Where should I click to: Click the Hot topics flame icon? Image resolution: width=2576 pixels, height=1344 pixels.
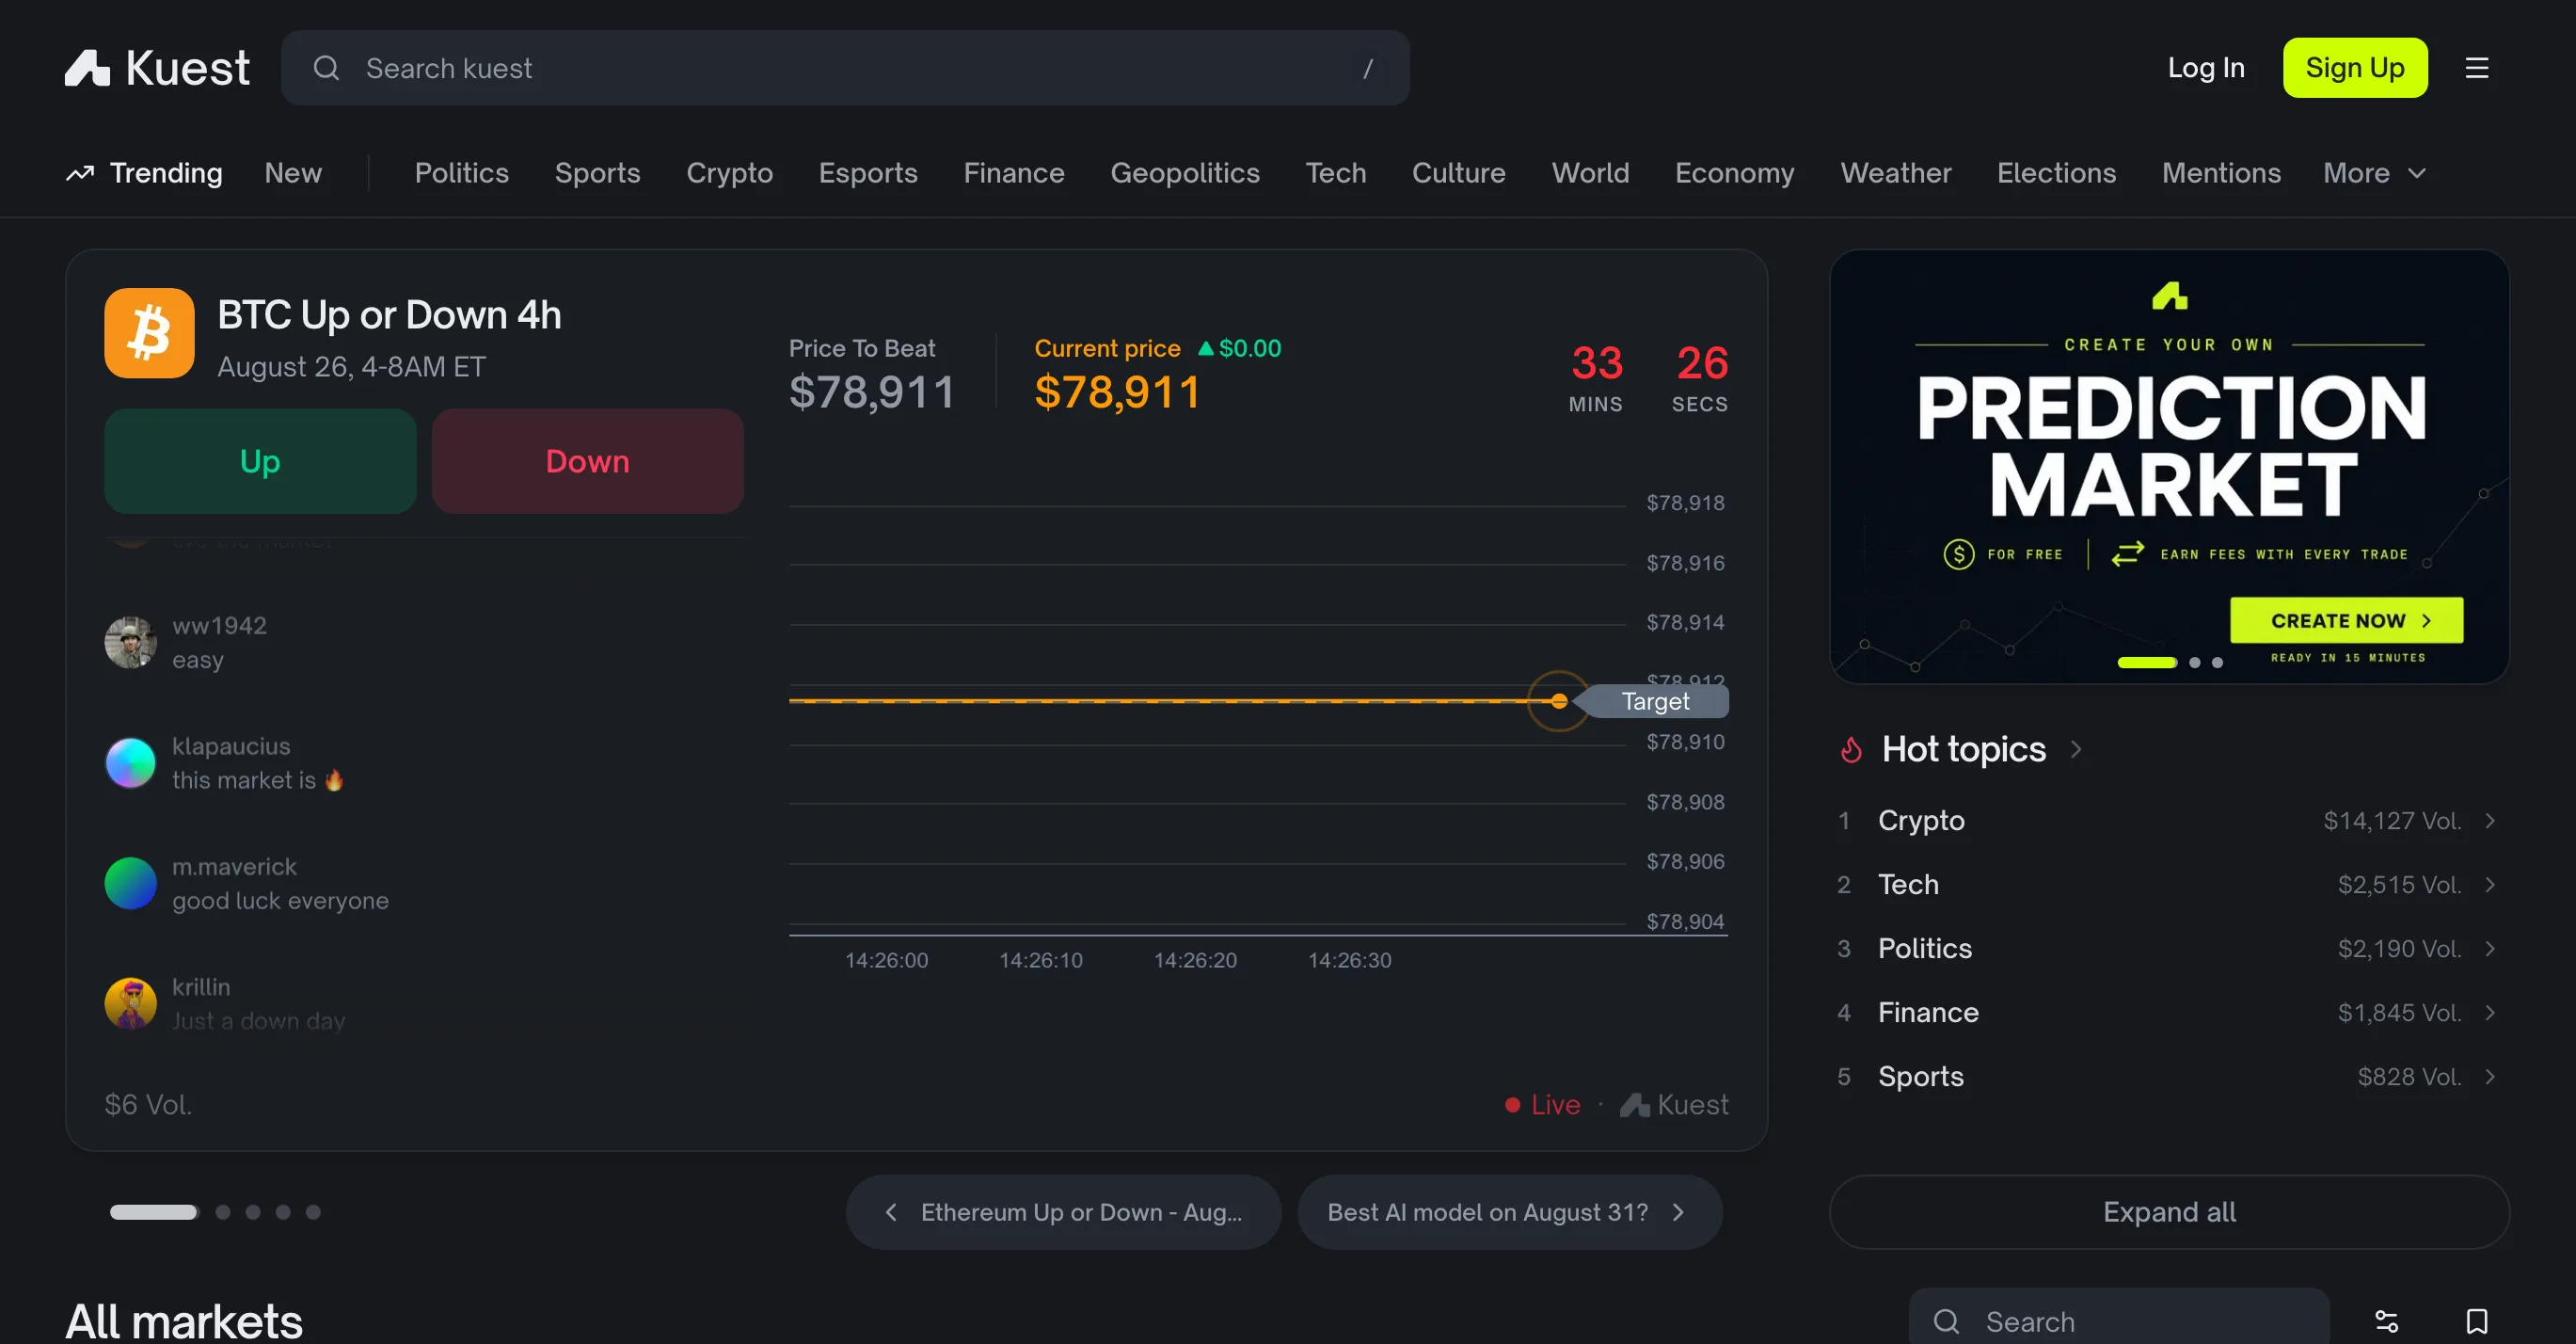tap(1851, 749)
